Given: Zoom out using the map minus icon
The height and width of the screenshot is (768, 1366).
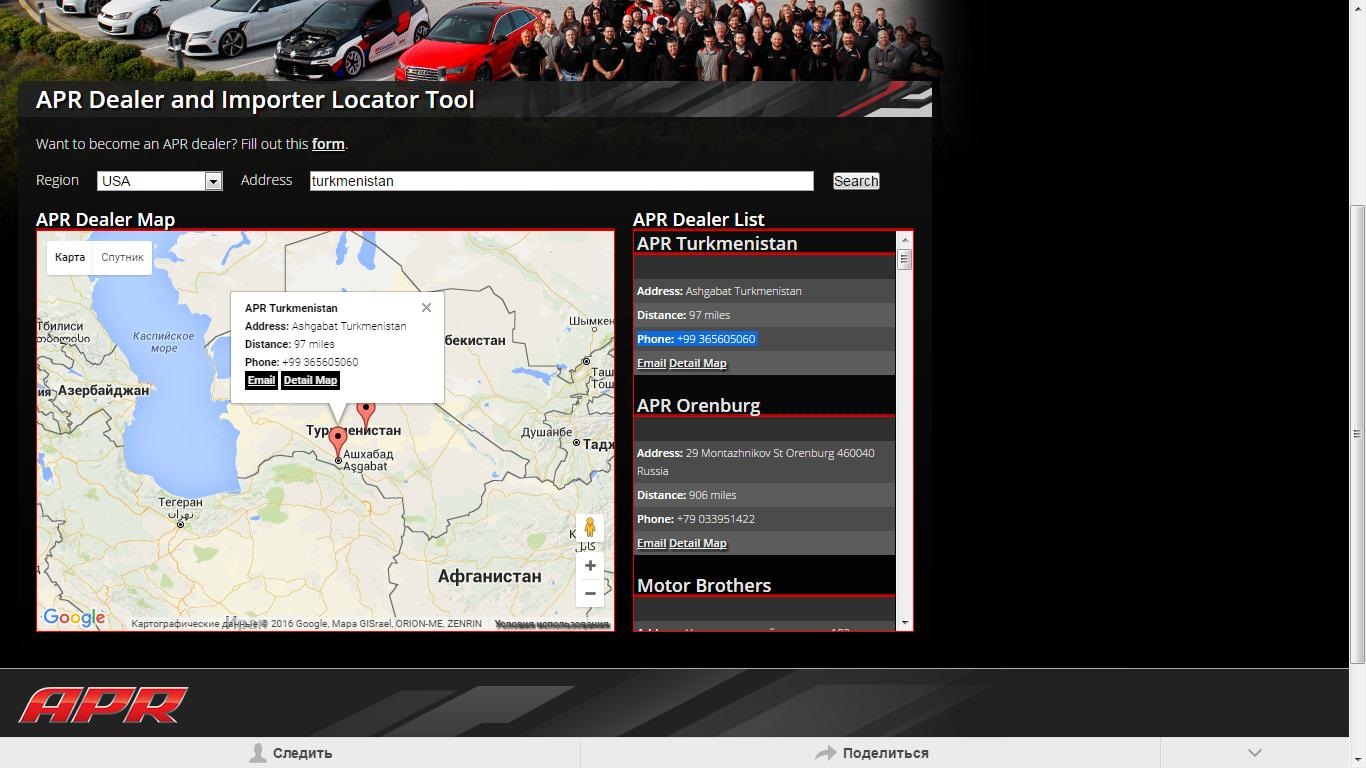Looking at the screenshot, I should coord(590,593).
